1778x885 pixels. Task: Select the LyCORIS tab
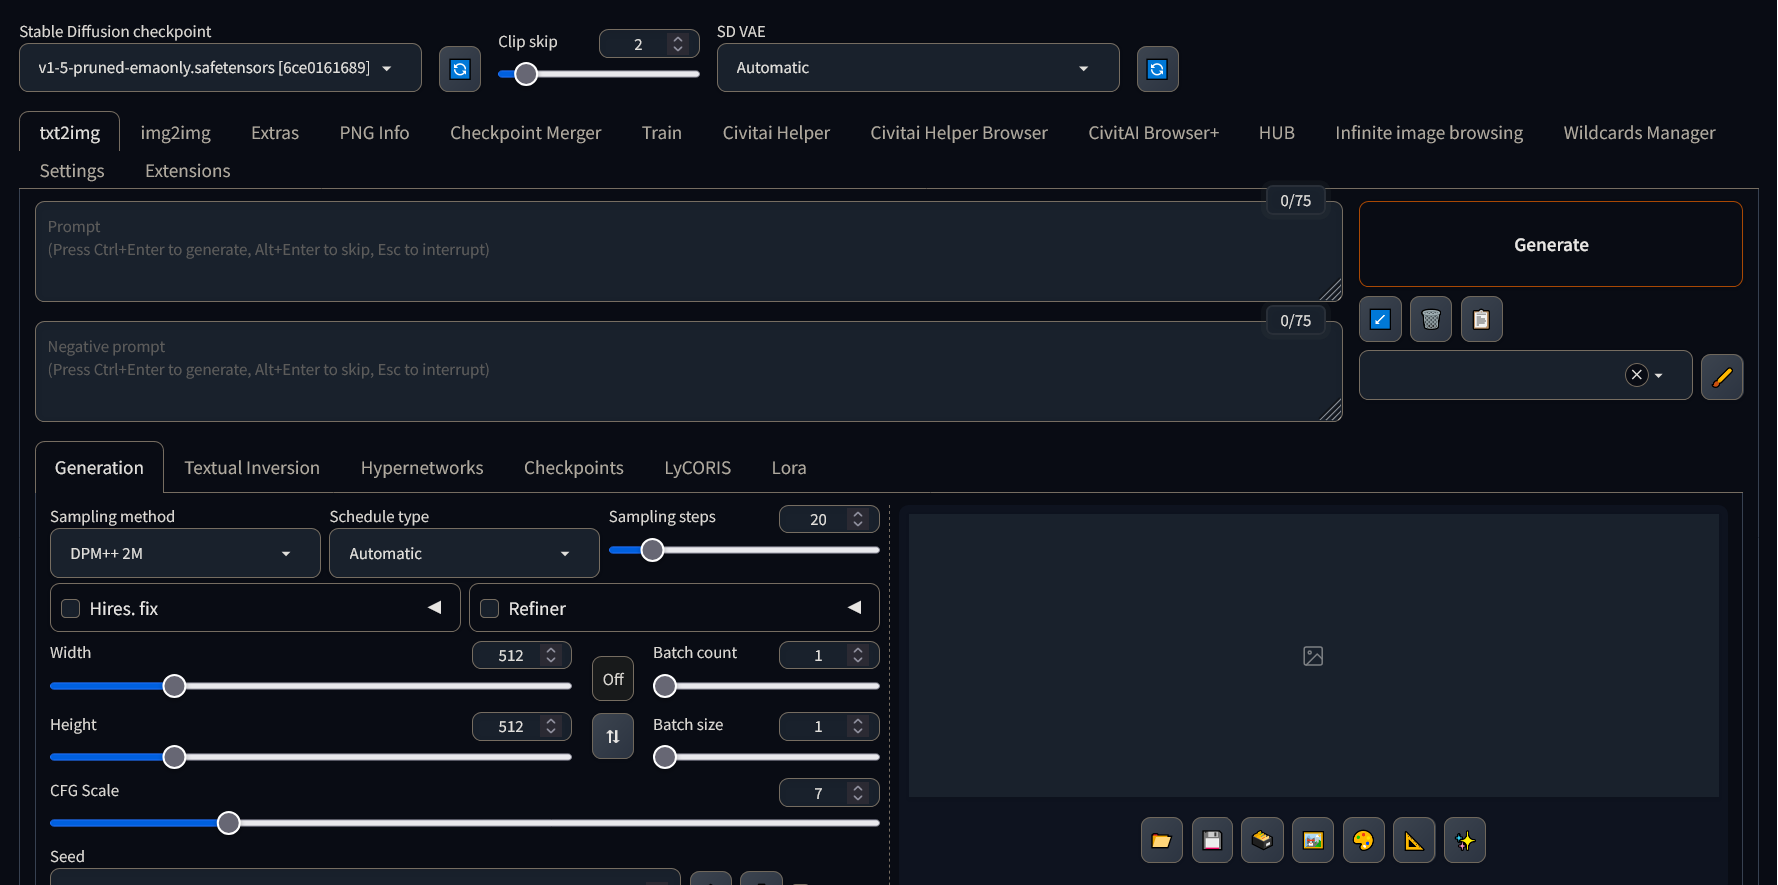click(x=698, y=468)
